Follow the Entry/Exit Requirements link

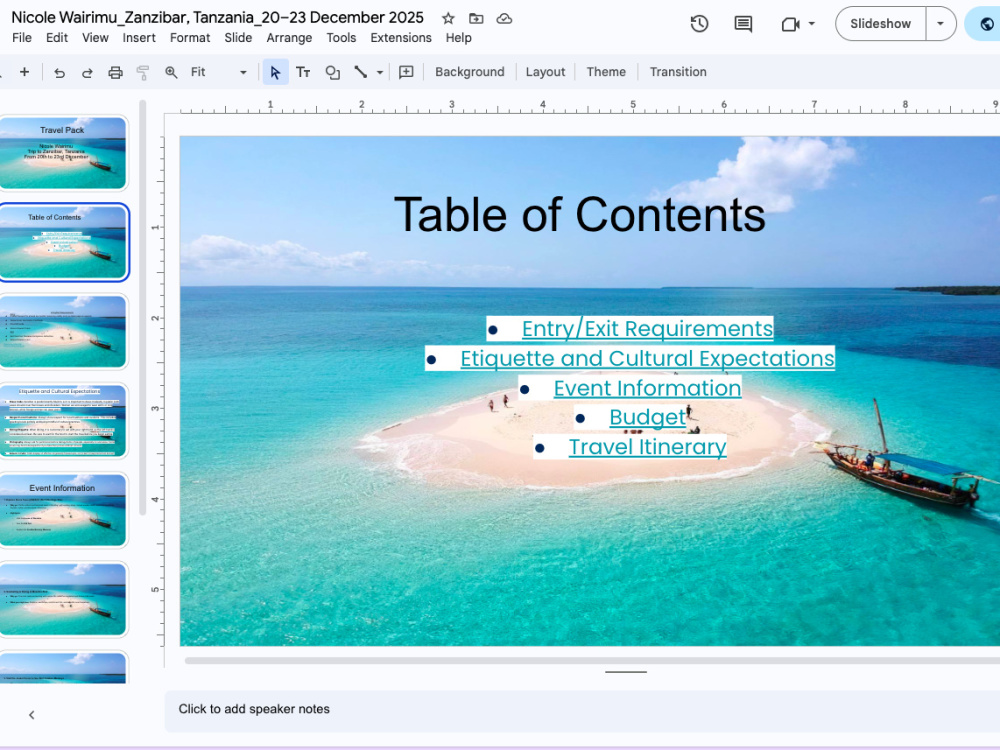[x=647, y=328]
